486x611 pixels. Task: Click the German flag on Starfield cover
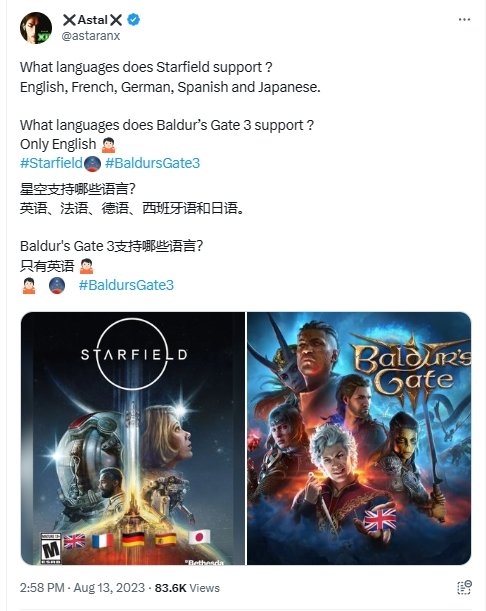[x=133, y=540]
